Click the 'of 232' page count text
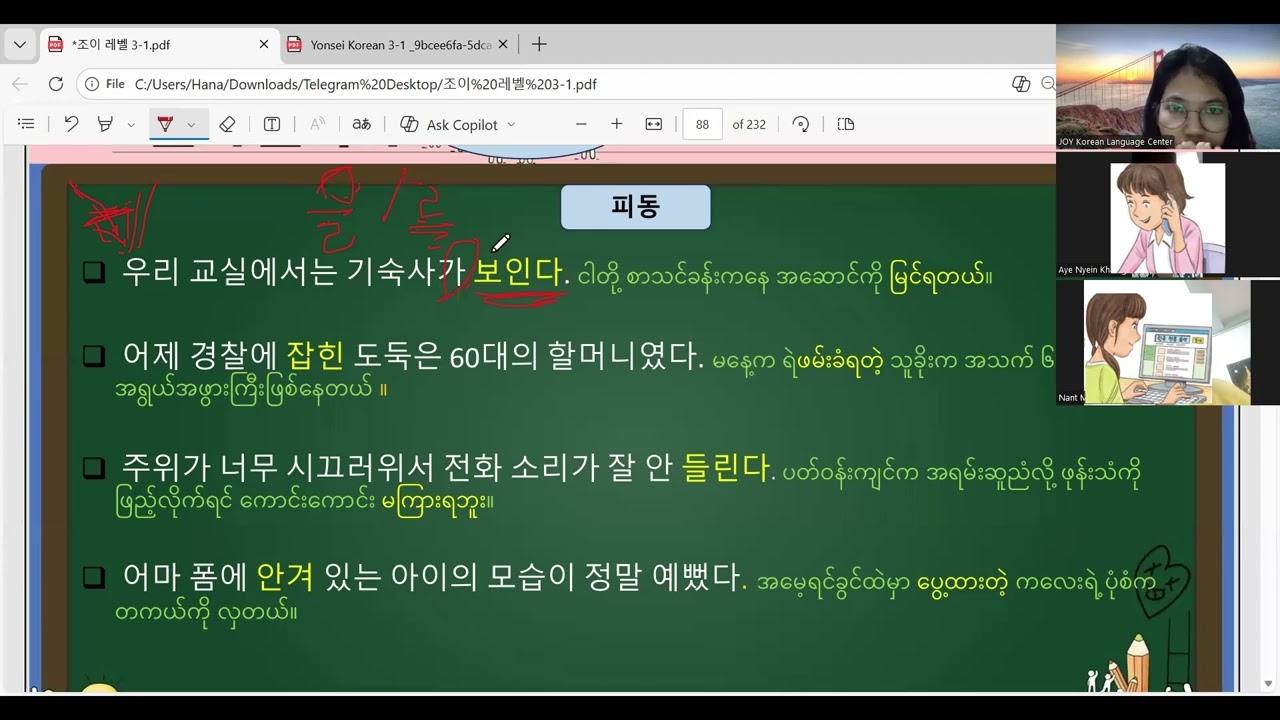 [x=749, y=124]
